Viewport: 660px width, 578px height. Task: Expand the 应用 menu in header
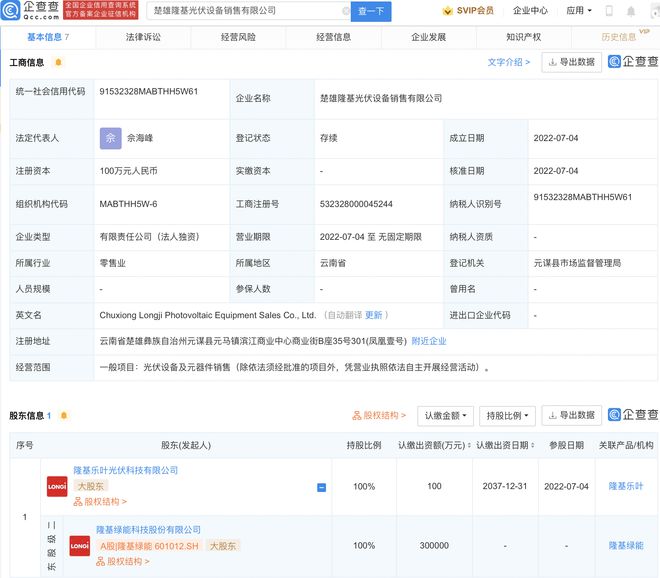point(579,11)
